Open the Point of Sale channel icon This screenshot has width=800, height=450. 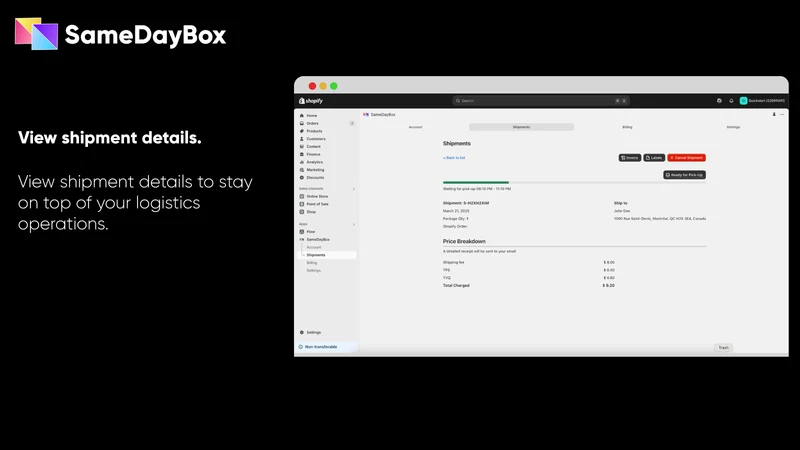(x=302, y=204)
